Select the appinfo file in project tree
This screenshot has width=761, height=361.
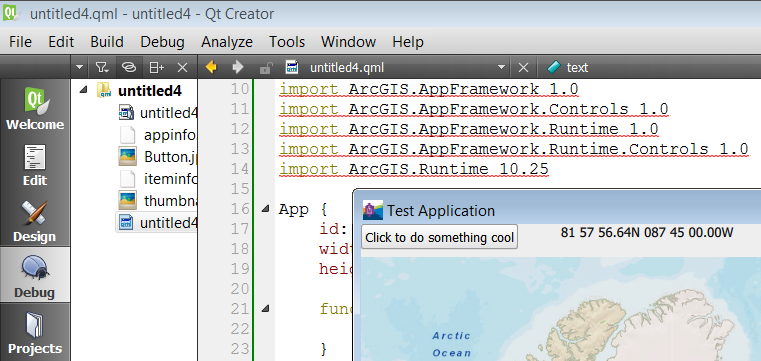pos(158,135)
